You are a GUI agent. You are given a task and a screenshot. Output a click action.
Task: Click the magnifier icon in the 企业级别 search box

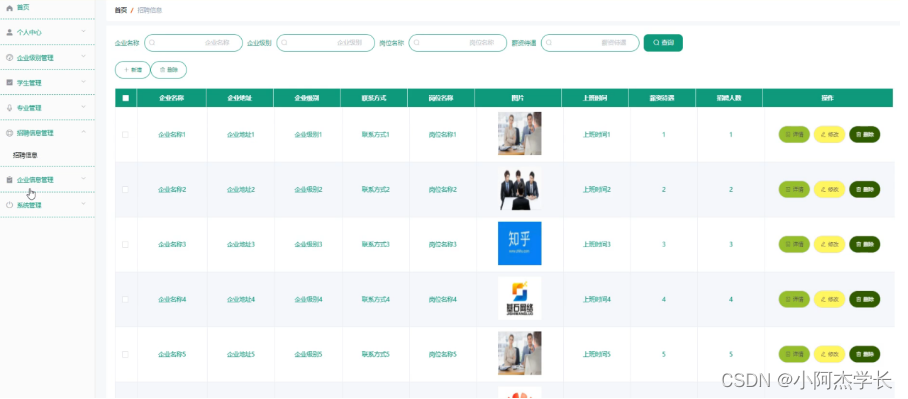284,43
